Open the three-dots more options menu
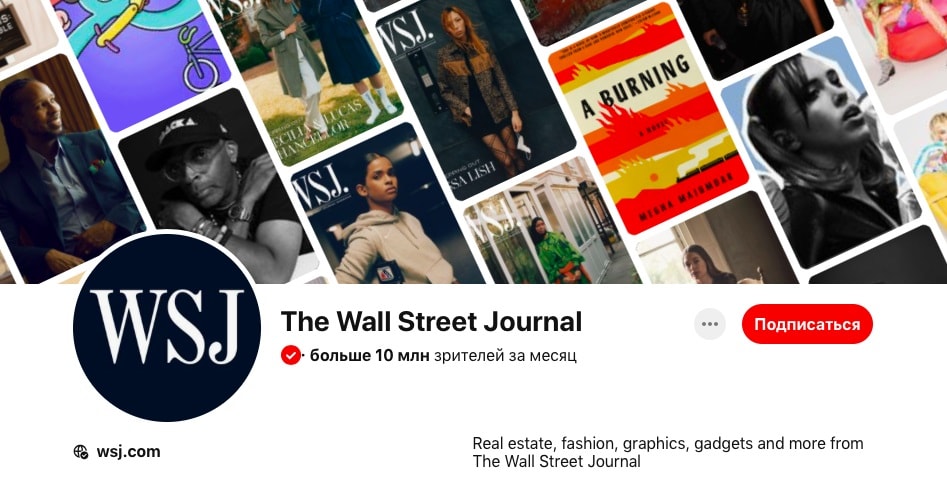Image resolution: width=947 pixels, height=502 pixels. 710,324
